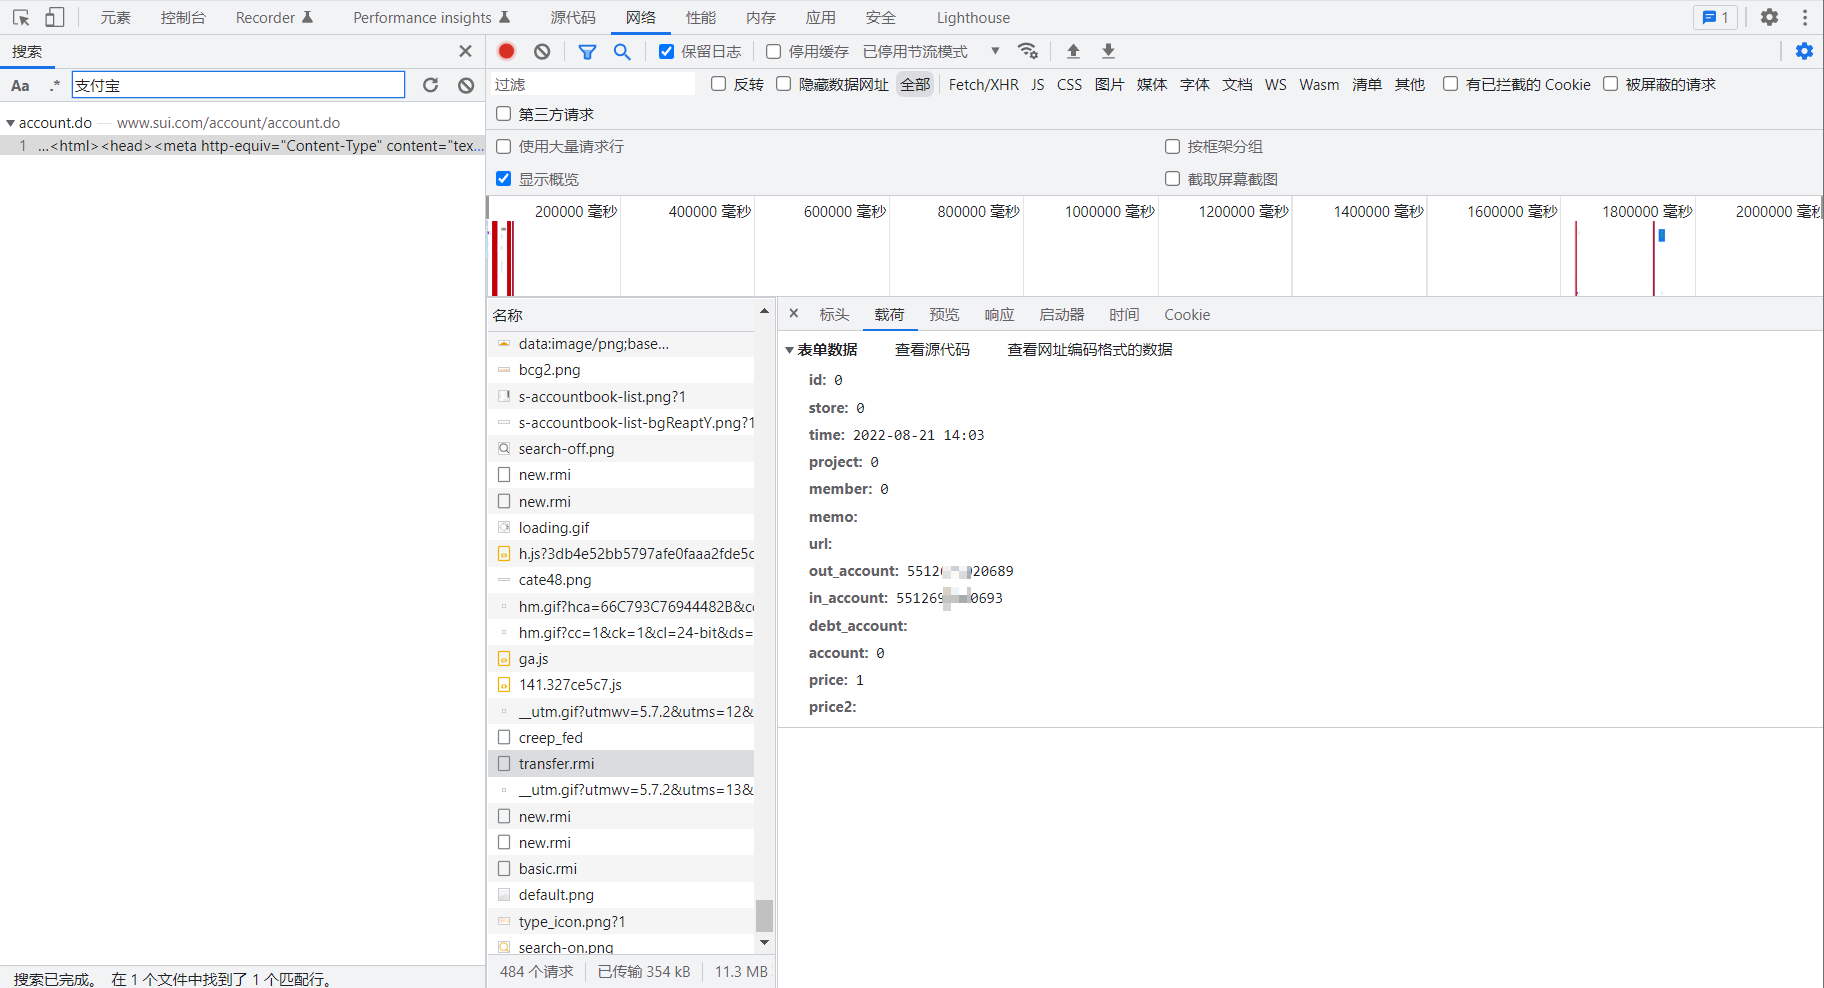1824x988 pixels.
Task: Switch to the 响应 tab
Action: click(x=998, y=314)
